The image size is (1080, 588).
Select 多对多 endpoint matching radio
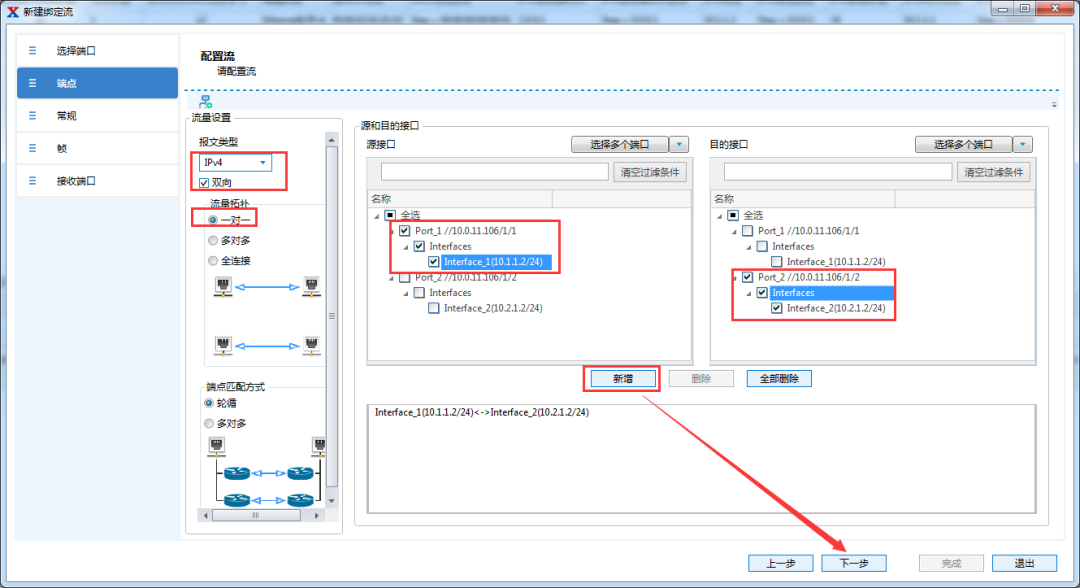pyautogui.click(x=209, y=423)
